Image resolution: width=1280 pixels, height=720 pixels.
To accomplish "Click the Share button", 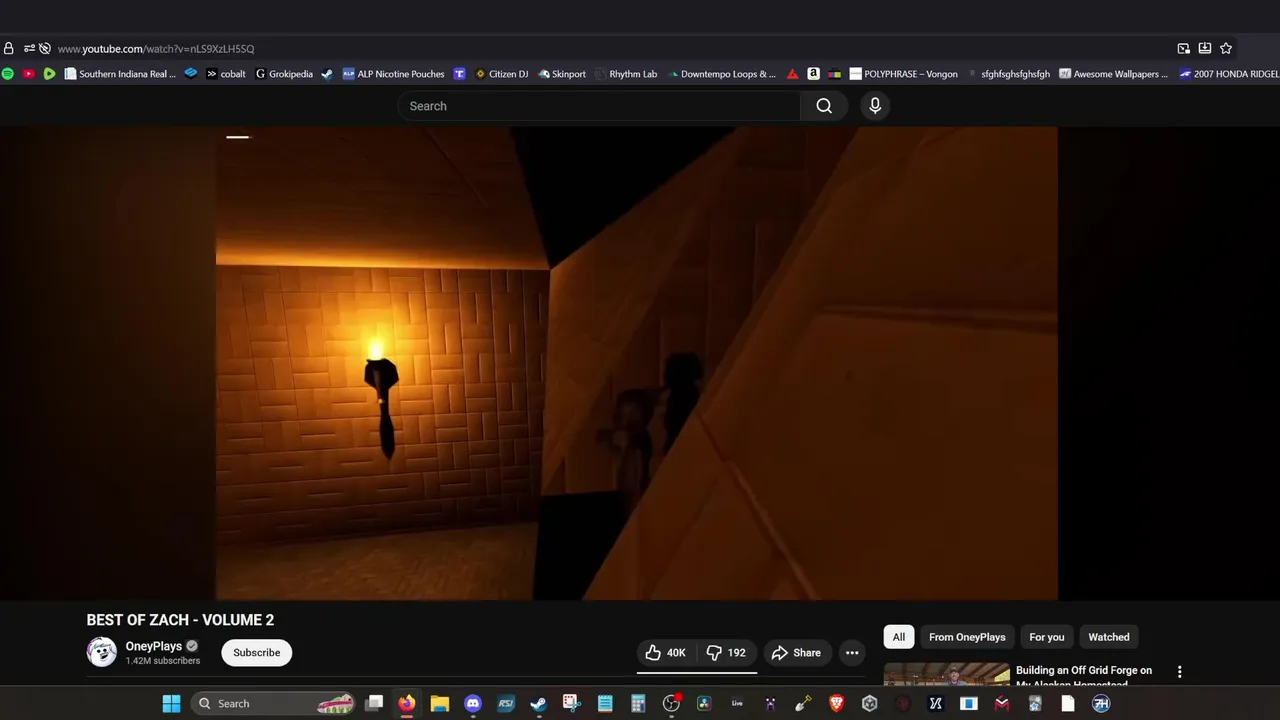I will coord(796,653).
